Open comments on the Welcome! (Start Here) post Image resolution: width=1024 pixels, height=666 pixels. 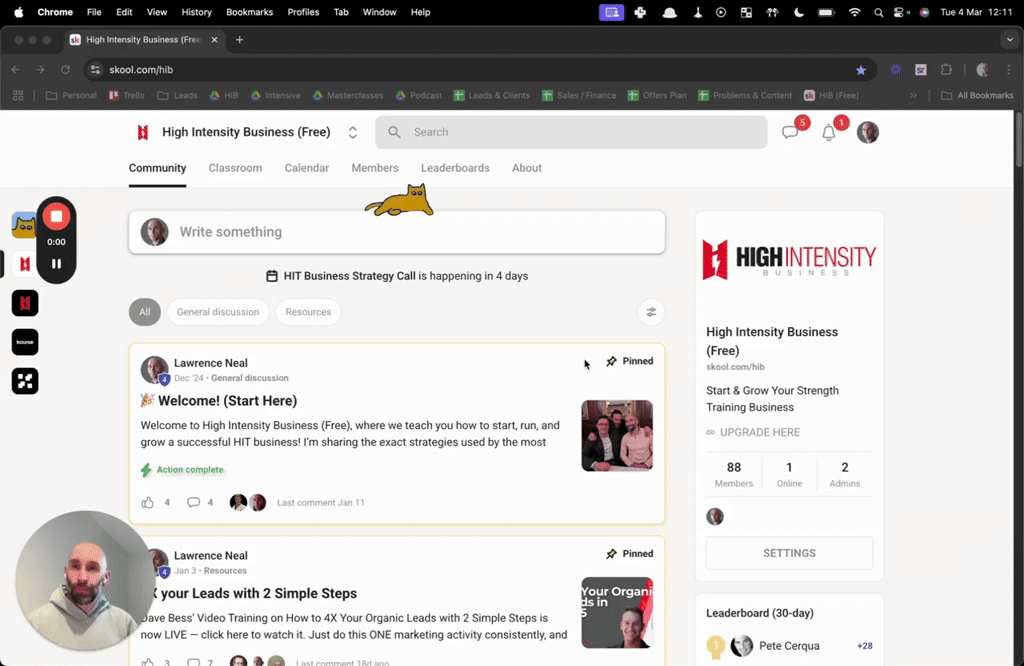[x=193, y=502]
